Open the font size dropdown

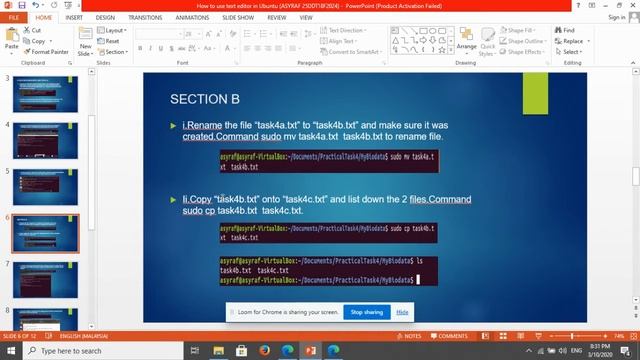coord(200,34)
